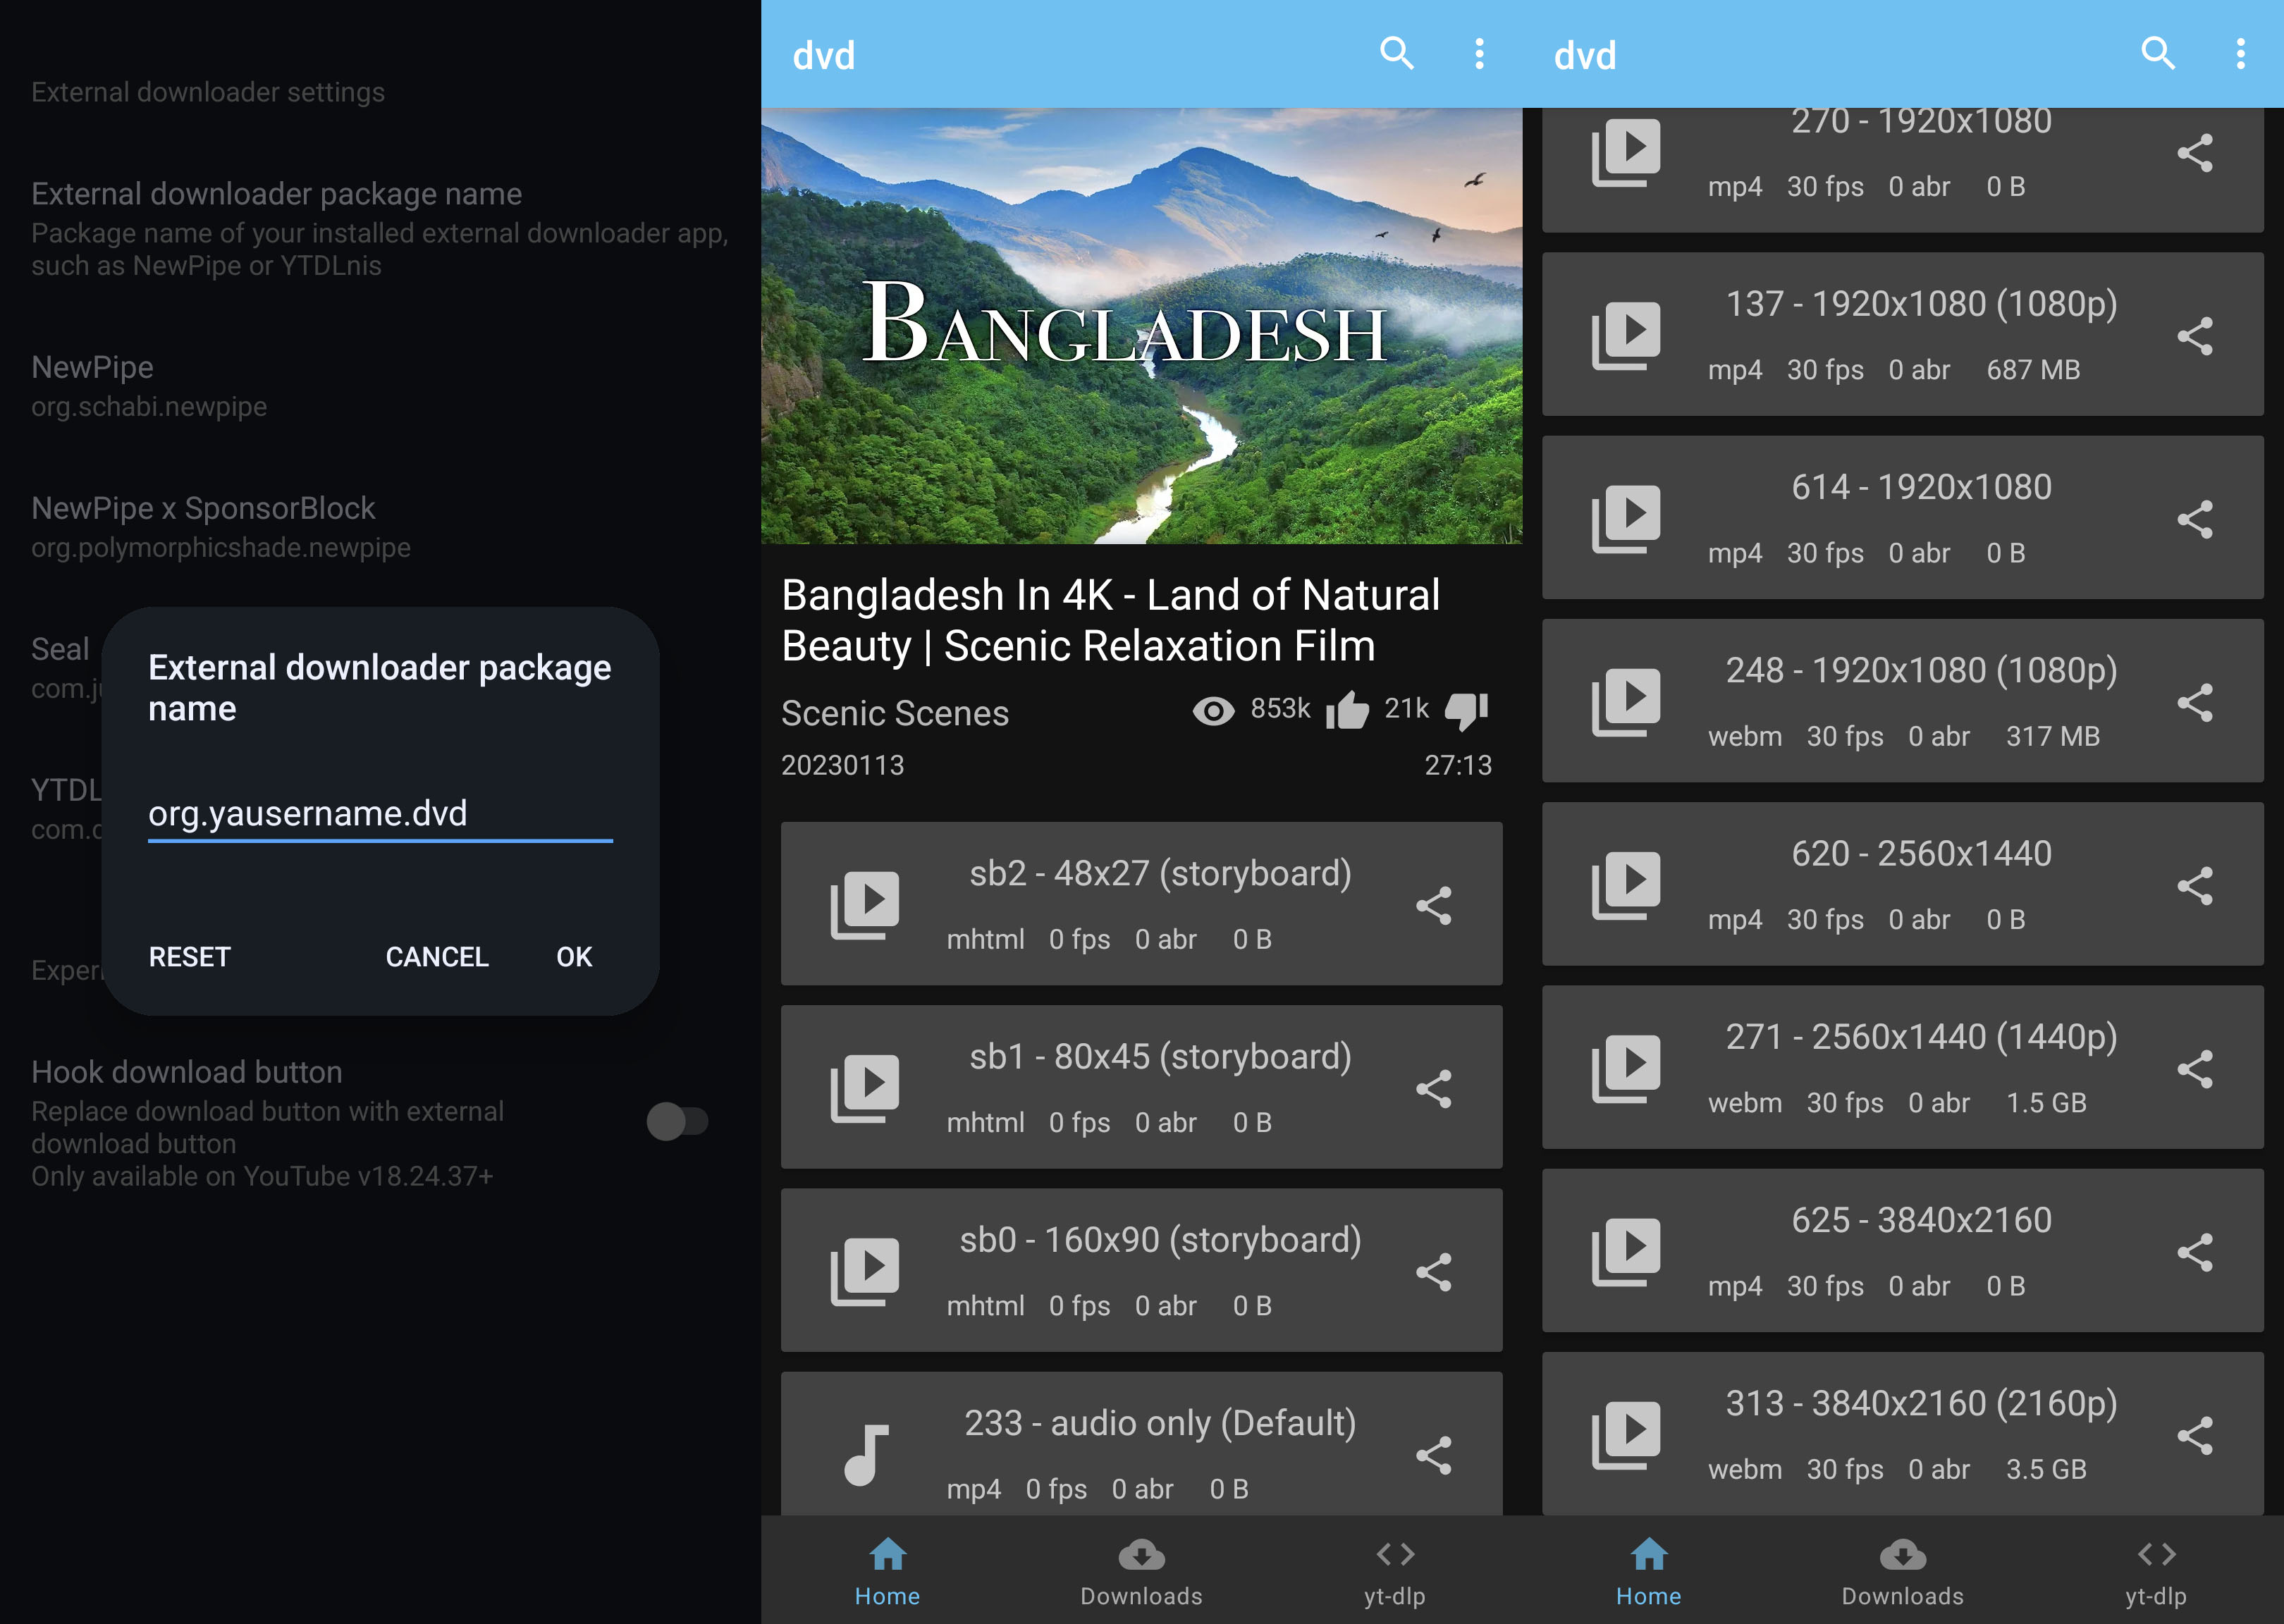Share the 313 3840x2160 webm format

coord(2194,1436)
